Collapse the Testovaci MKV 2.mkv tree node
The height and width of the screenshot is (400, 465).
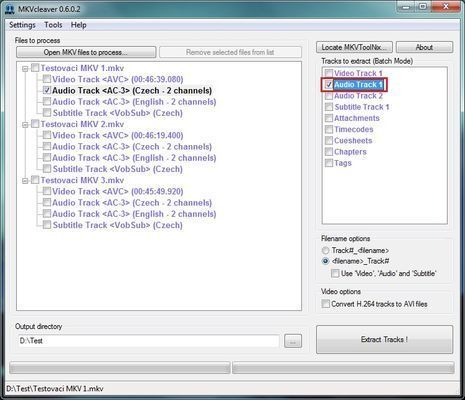point(25,125)
